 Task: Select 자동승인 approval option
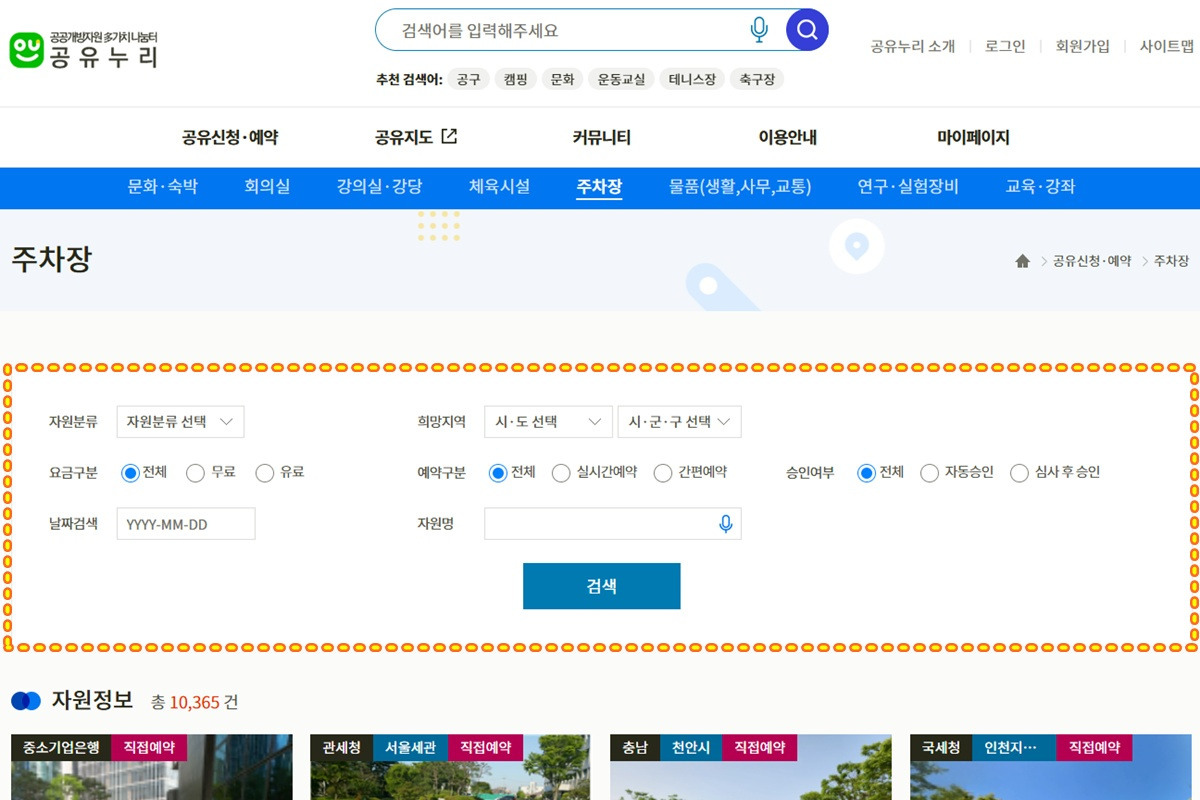click(930, 472)
